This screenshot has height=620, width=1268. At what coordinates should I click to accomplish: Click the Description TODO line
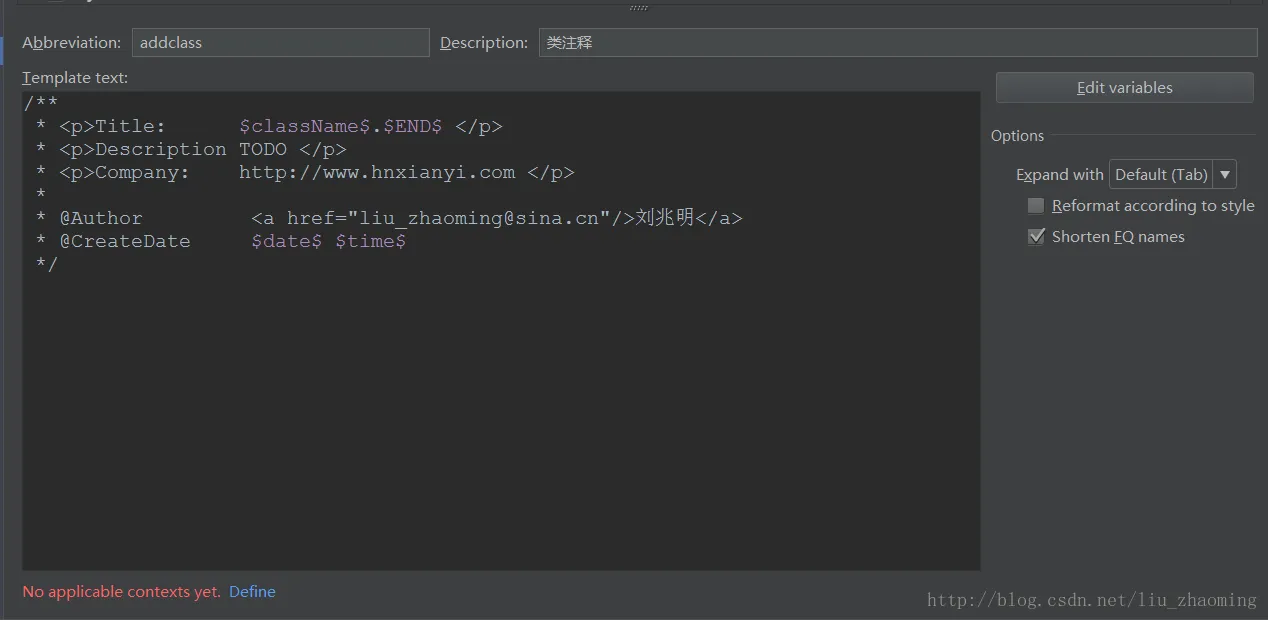coord(191,149)
